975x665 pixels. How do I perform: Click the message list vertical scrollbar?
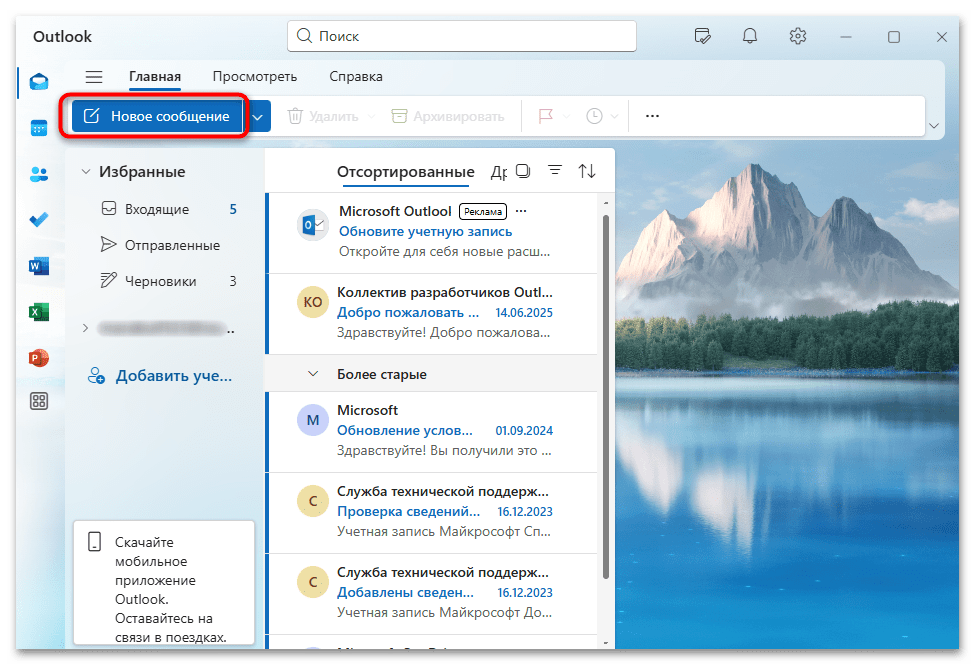click(606, 398)
